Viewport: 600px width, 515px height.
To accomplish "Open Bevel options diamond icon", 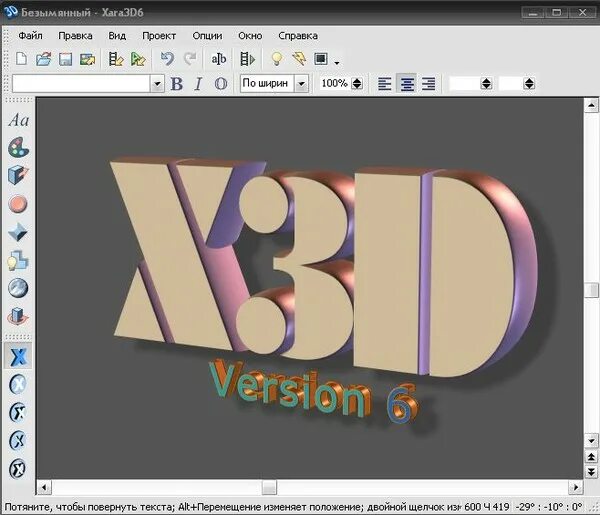I will [18, 232].
